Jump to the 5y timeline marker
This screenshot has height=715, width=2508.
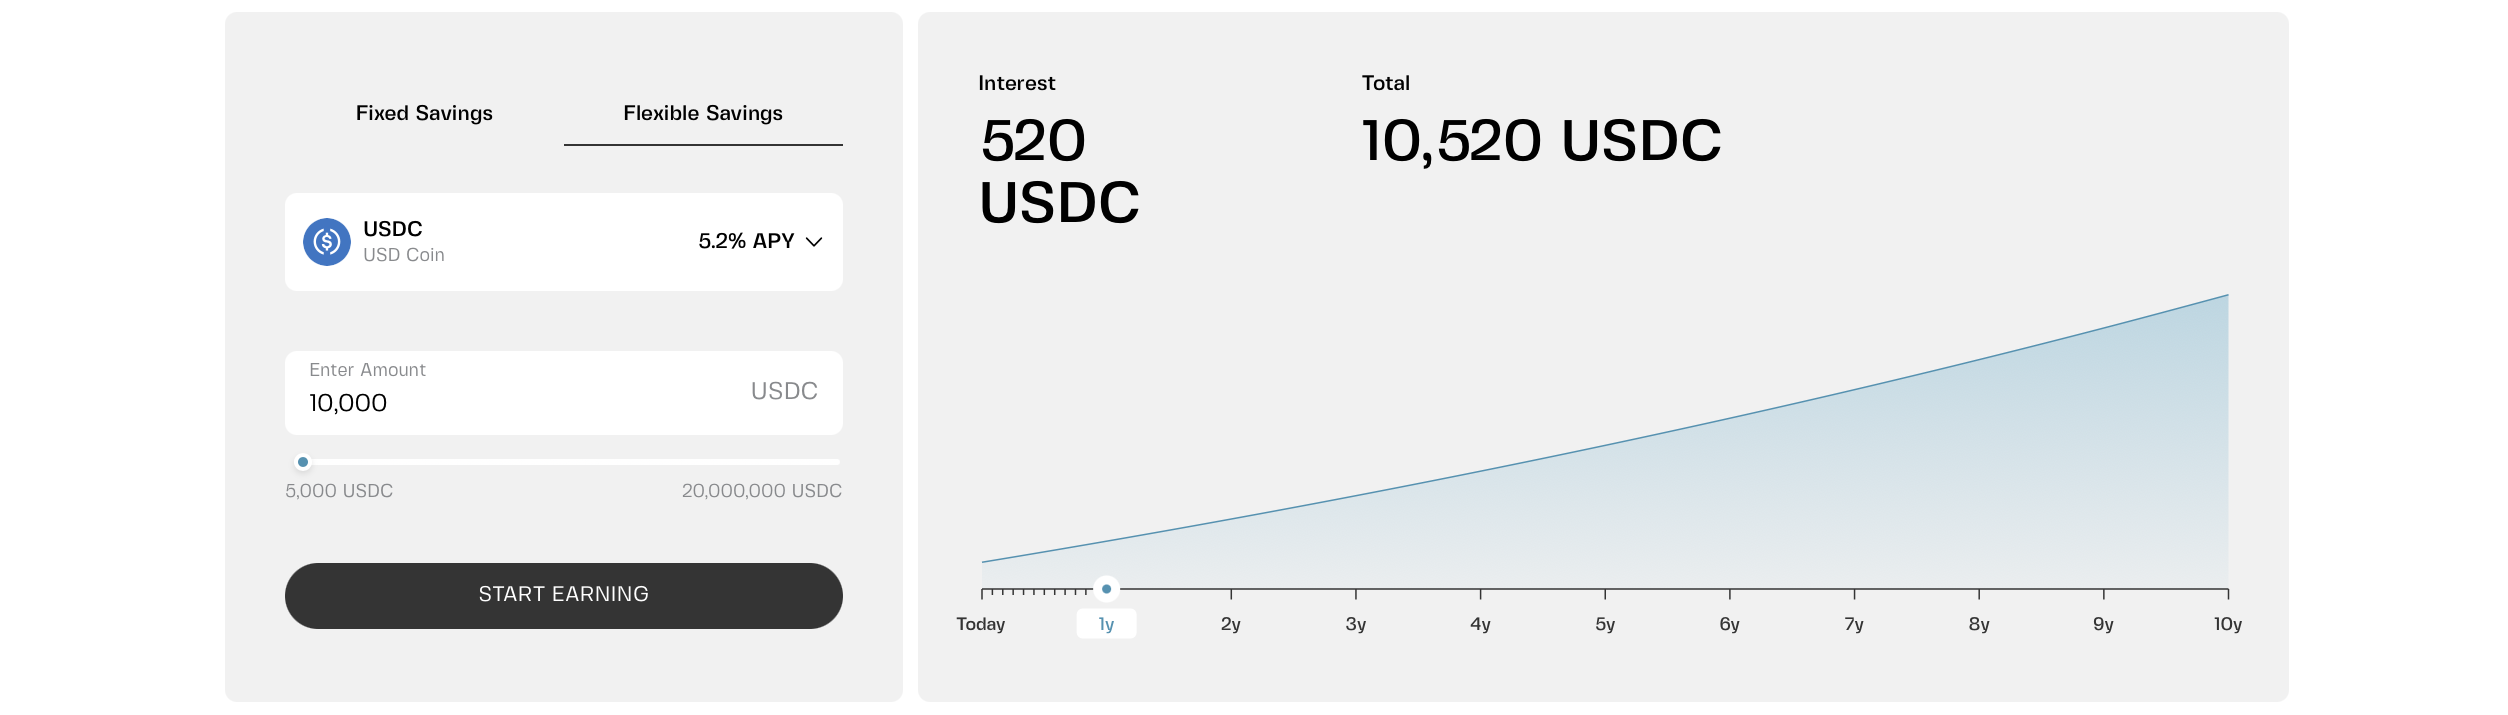pos(1605,624)
